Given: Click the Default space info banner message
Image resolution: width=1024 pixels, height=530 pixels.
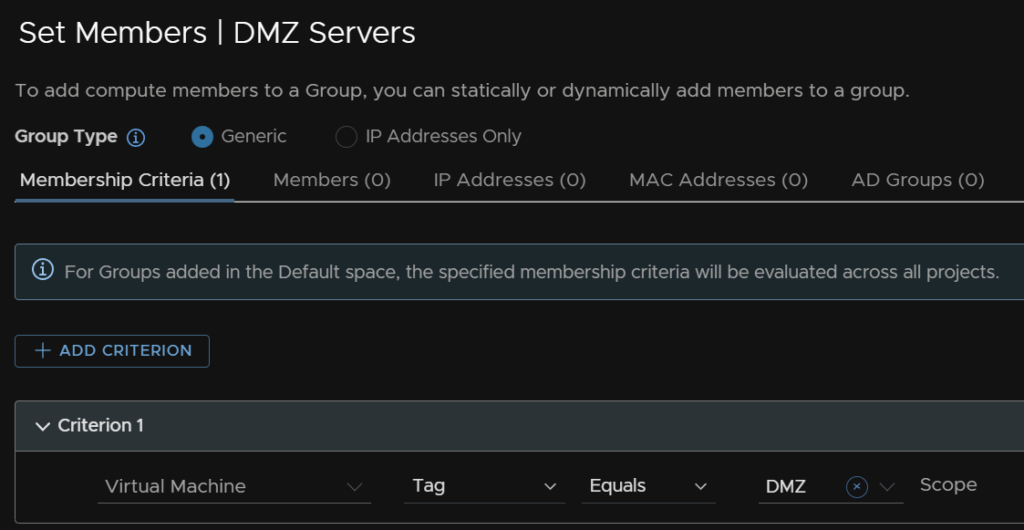Looking at the screenshot, I should 531,271.
